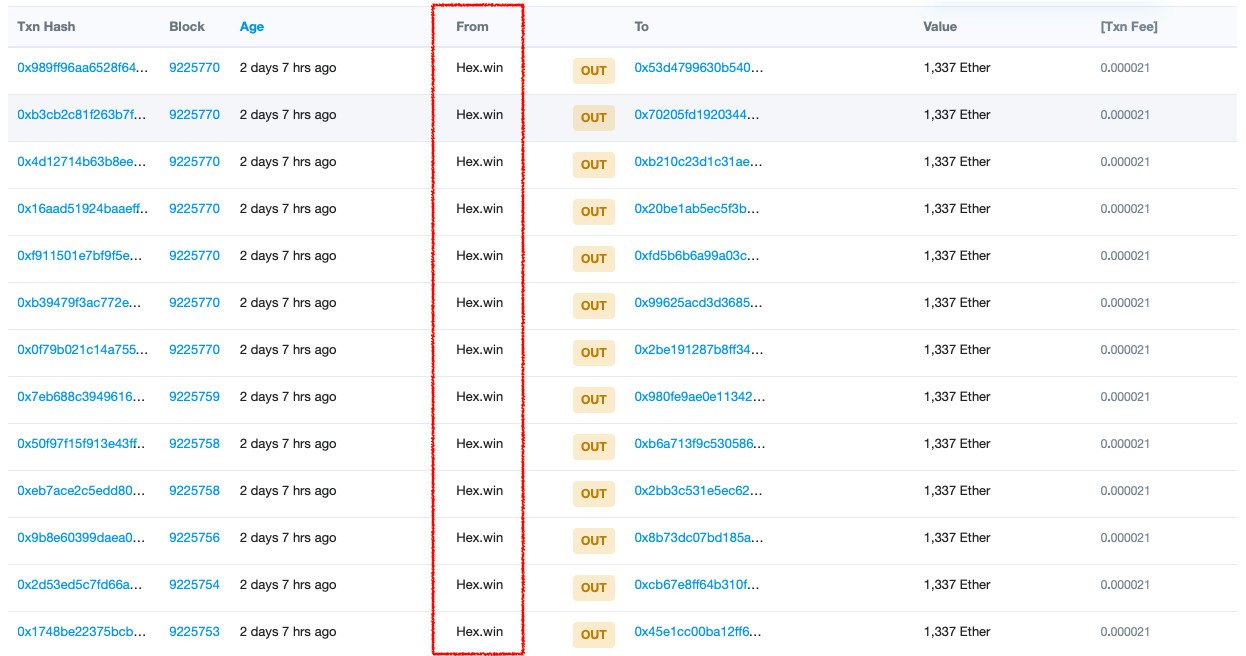Open recipient address 0x53d4799630b540
This screenshot has height=656, width=1246.
pyautogui.click(x=698, y=68)
